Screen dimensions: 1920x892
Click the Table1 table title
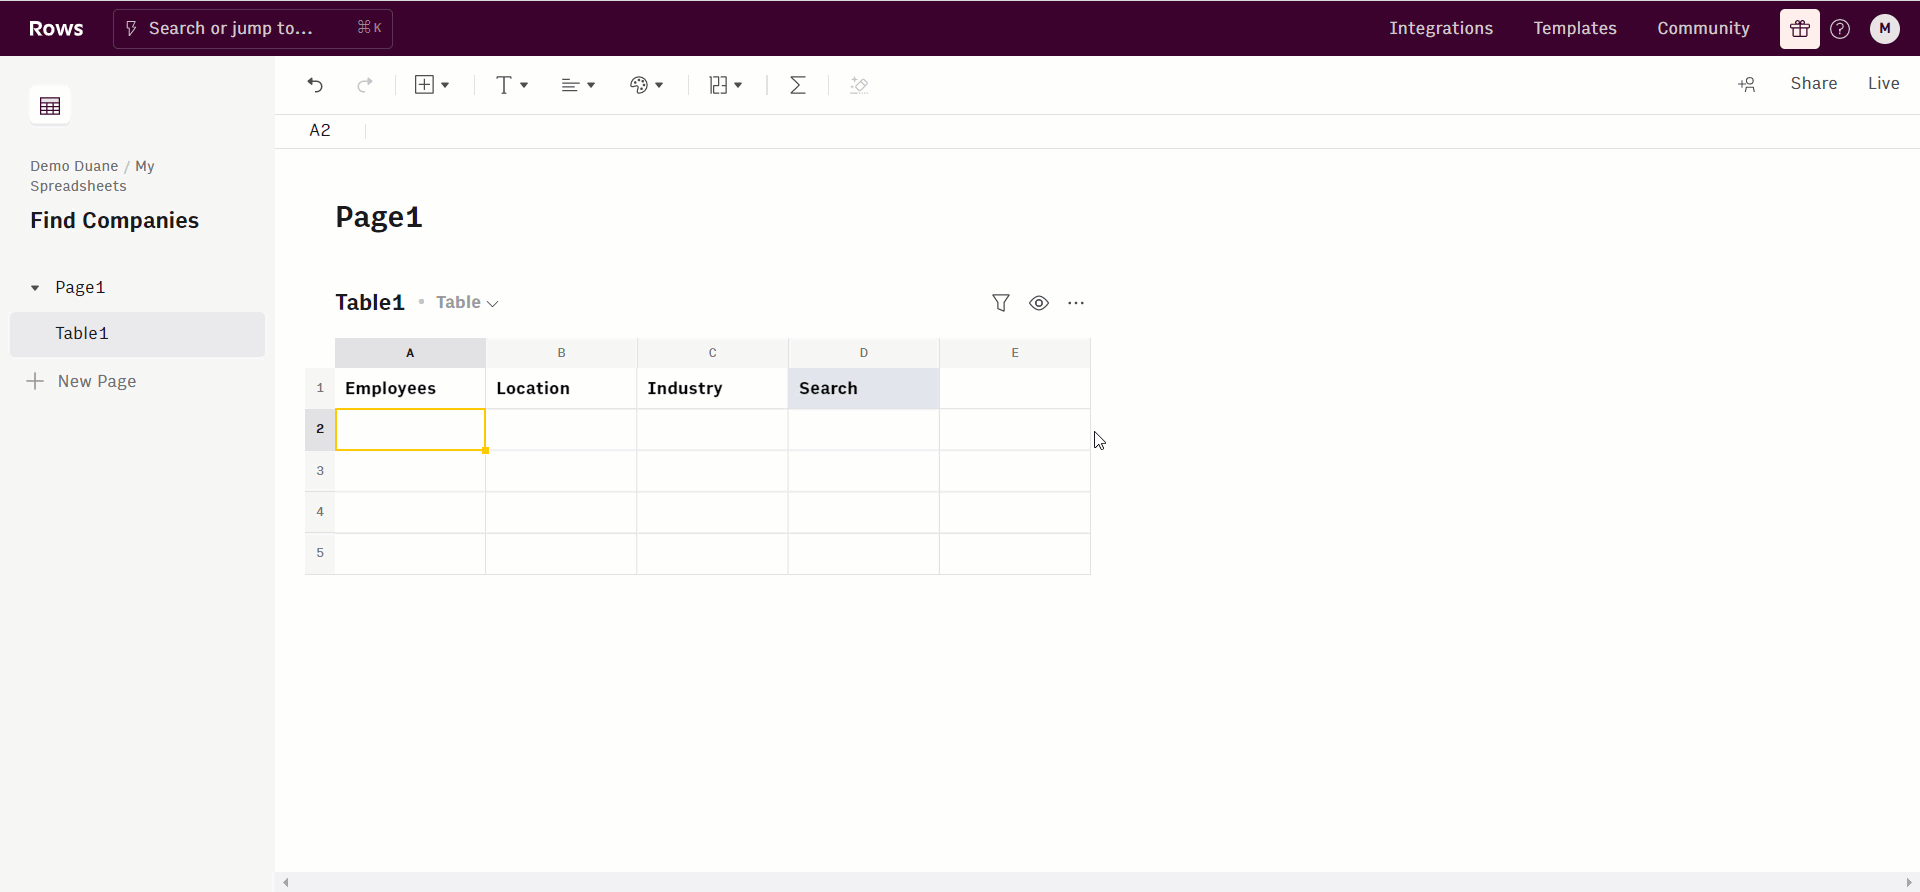point(370,303)
